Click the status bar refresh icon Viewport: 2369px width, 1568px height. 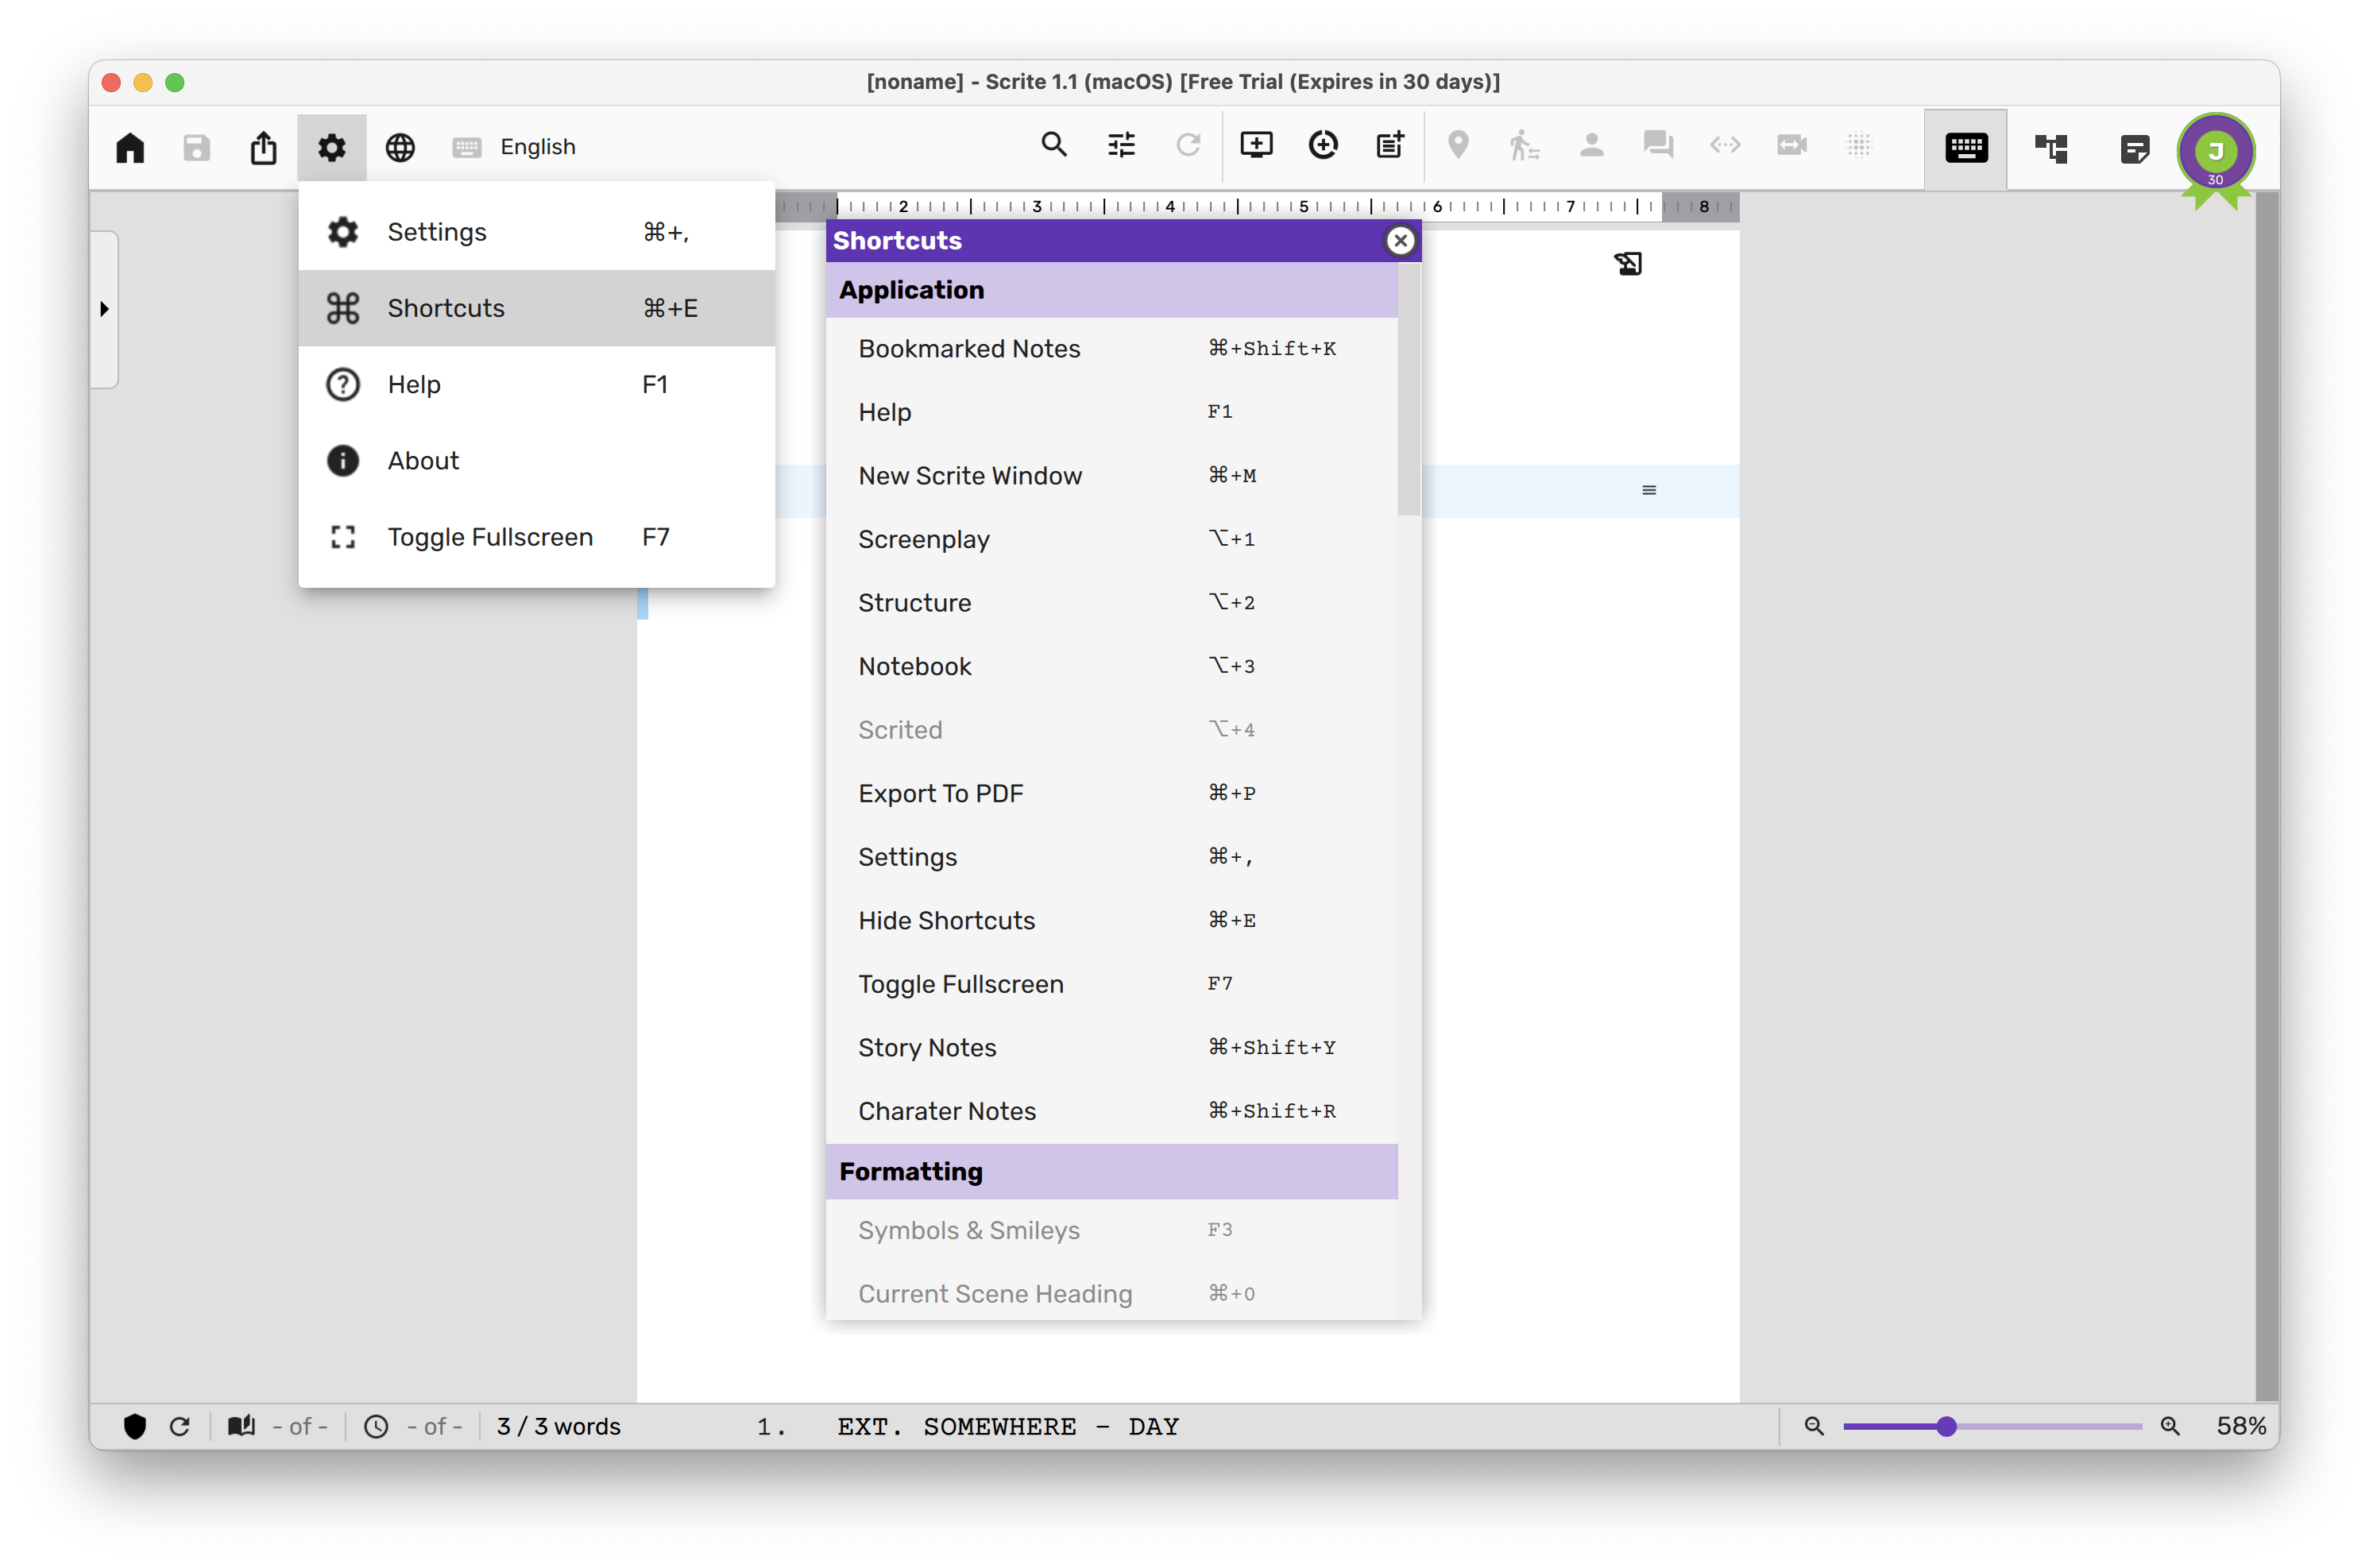tap(180, 1427)
